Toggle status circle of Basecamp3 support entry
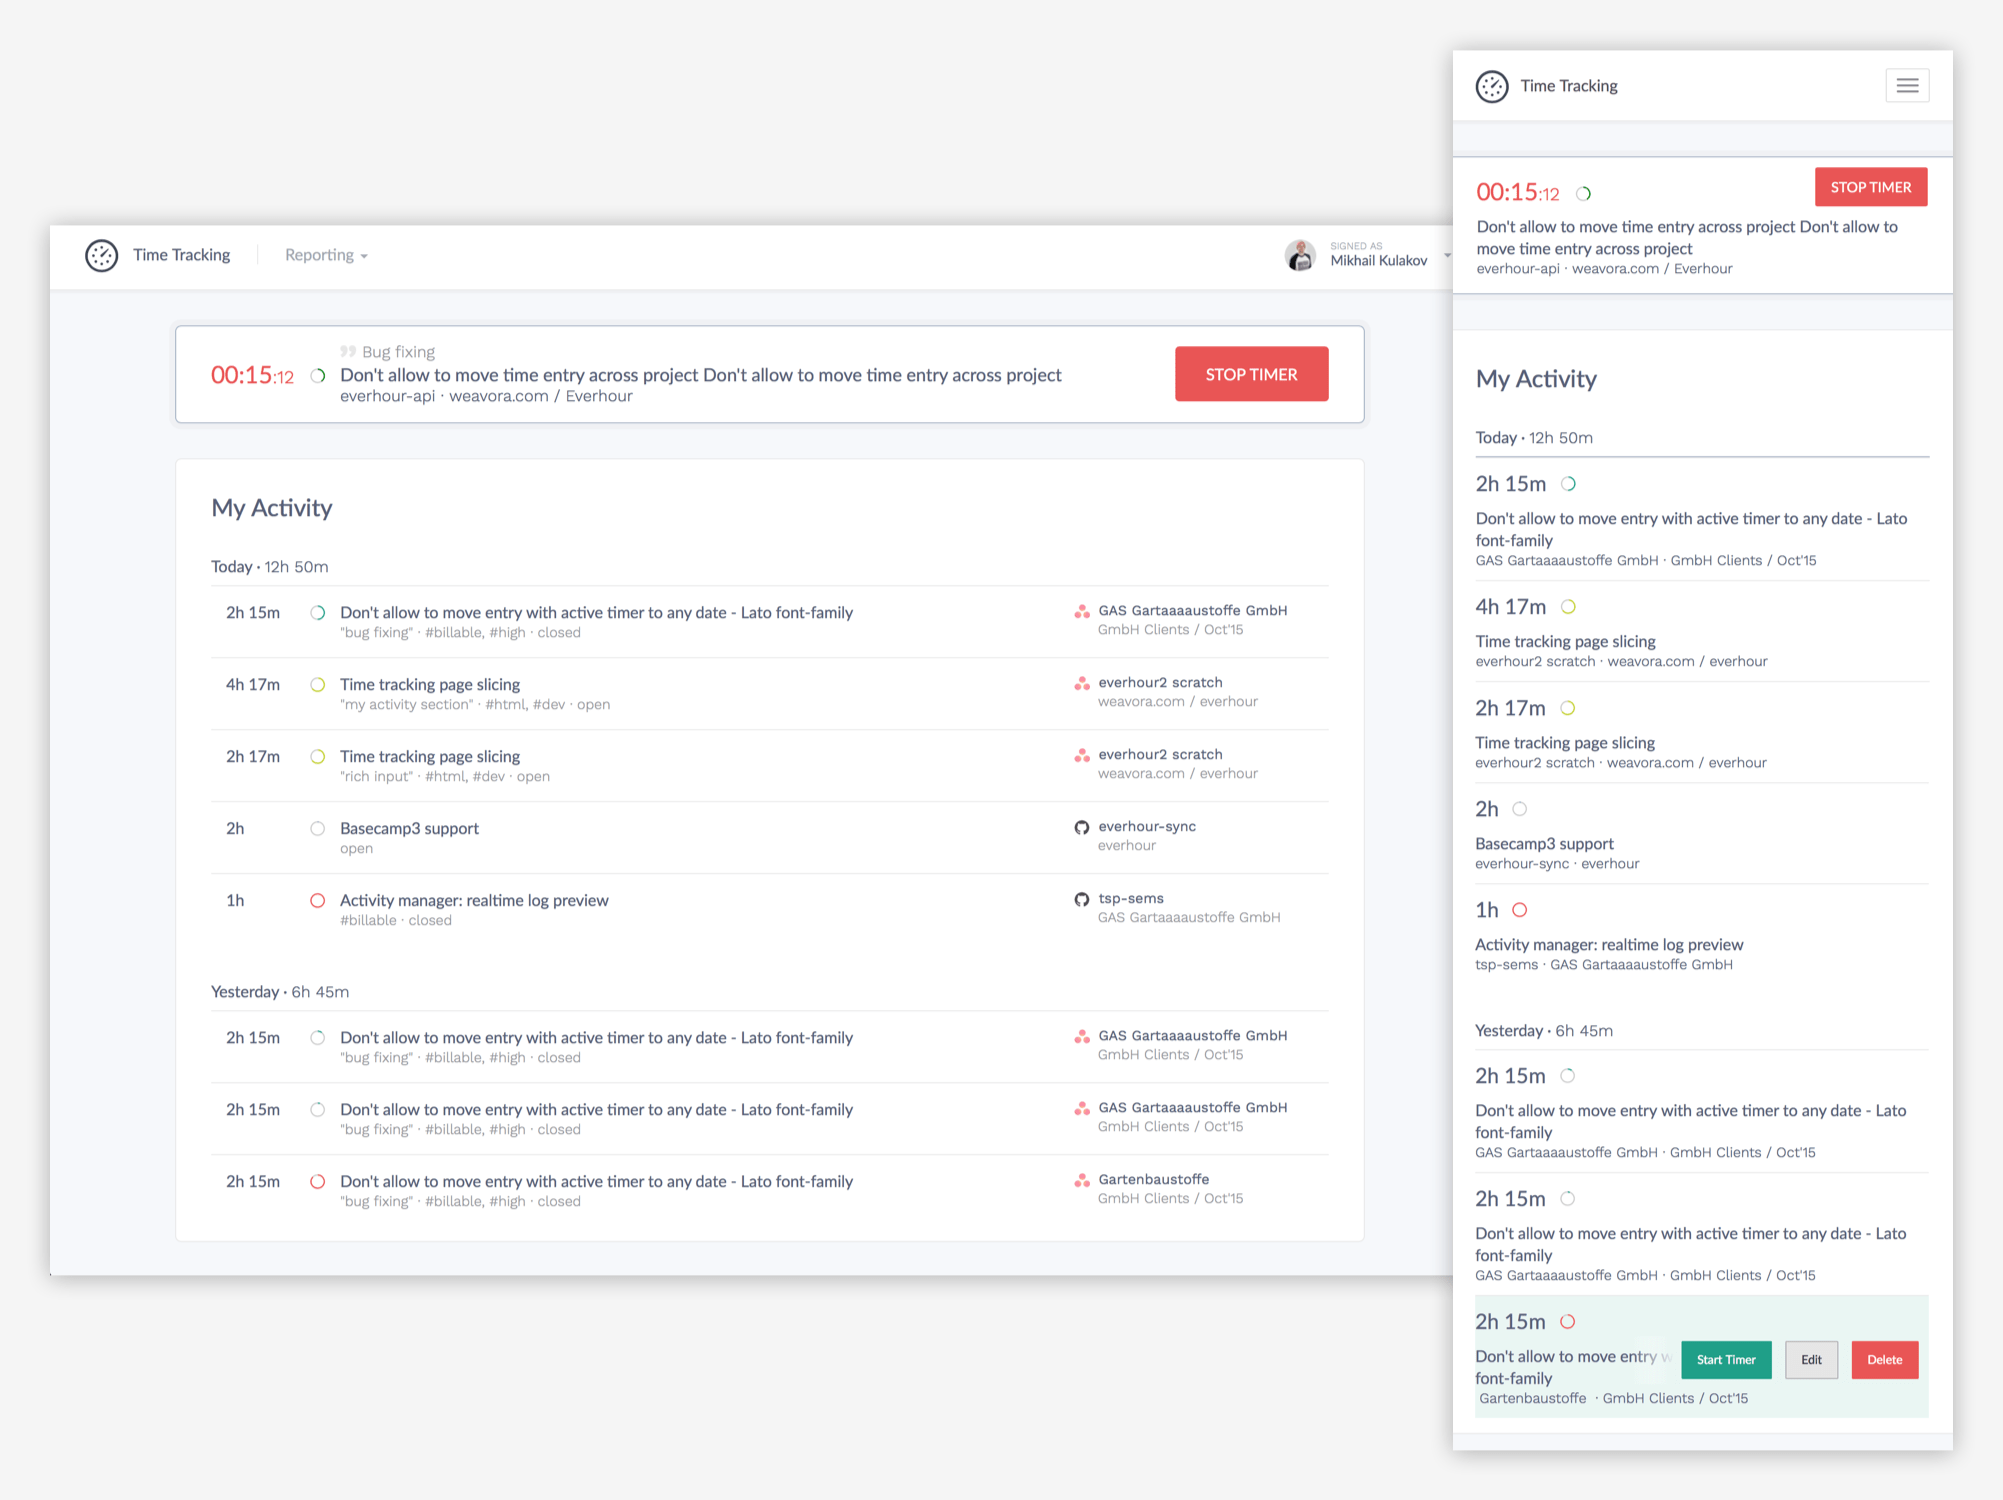 (x=317, y=829)
